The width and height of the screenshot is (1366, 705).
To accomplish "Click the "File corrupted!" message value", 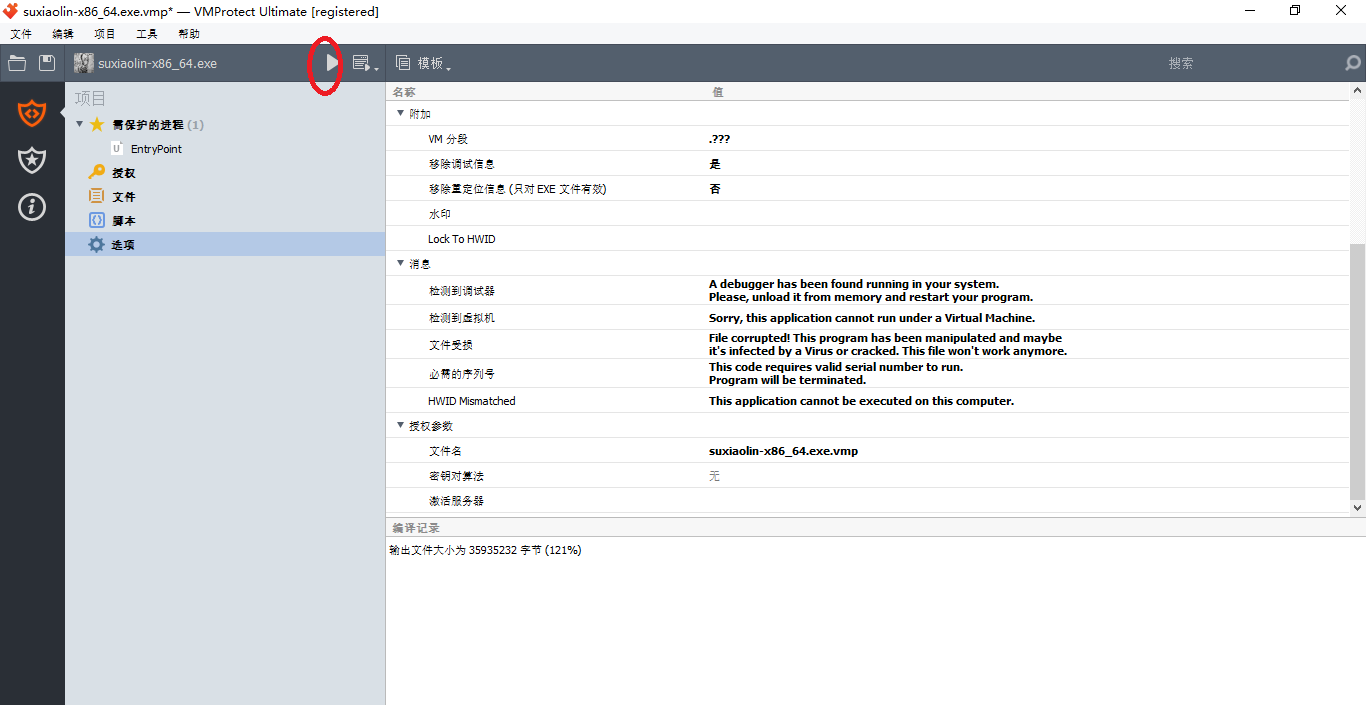I will (x=888, y=344).
